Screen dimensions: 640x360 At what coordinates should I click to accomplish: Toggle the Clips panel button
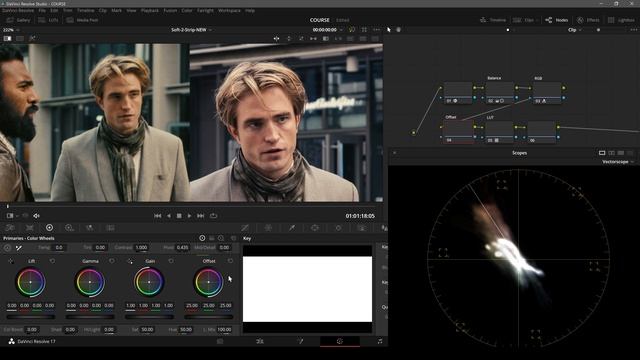coord(524,20)
